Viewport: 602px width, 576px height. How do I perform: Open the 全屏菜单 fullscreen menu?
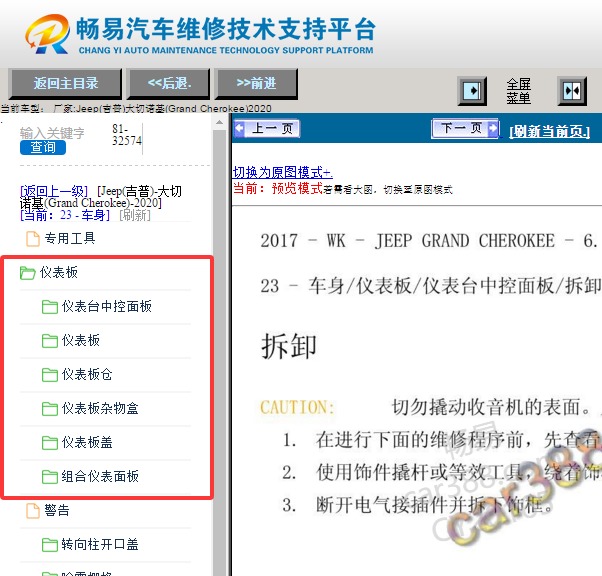coord(518,91)
